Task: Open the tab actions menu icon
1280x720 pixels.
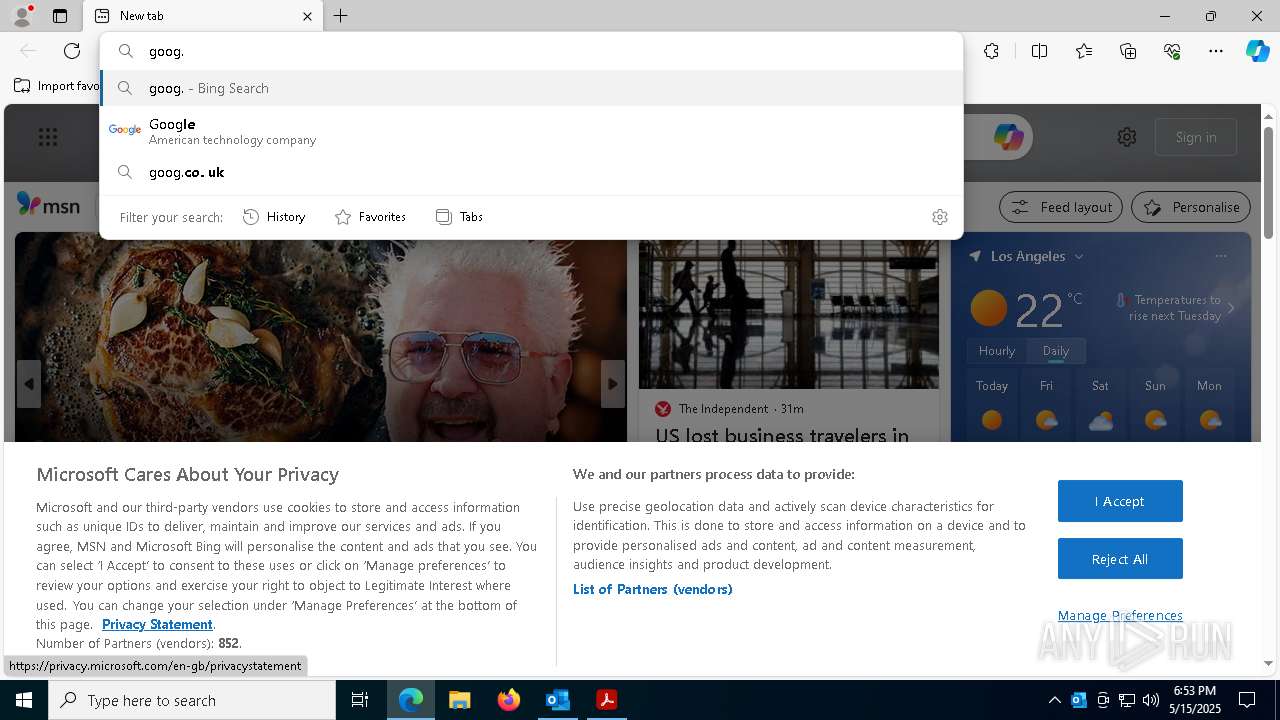Action: coord(60,16)
